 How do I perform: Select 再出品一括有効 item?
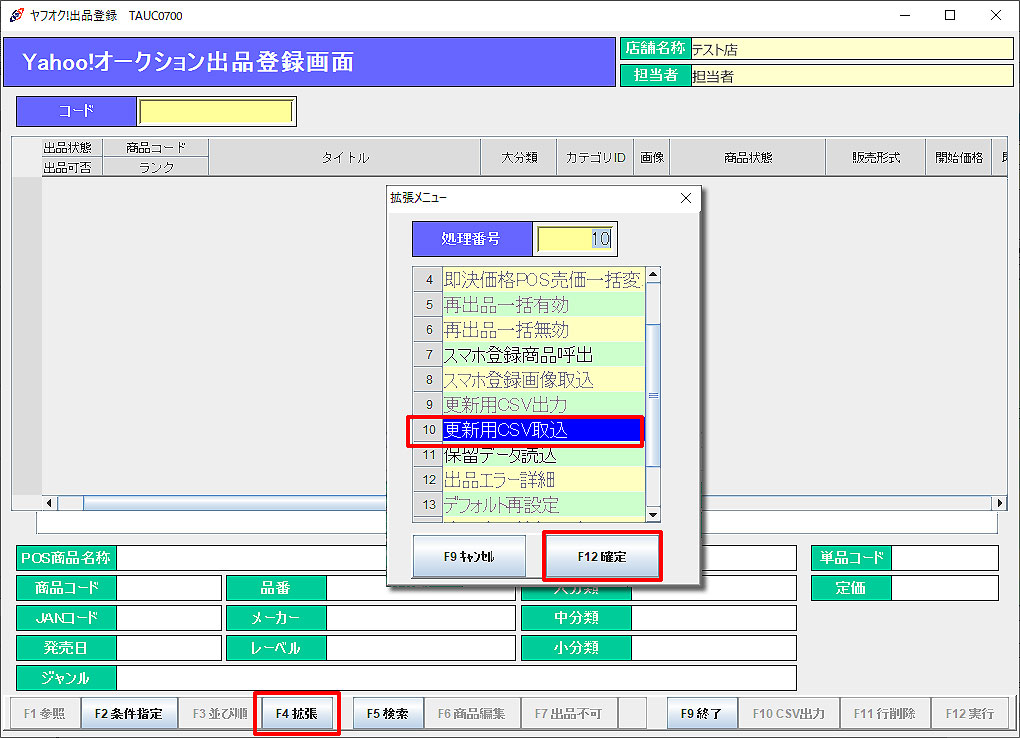coord(543,305)
